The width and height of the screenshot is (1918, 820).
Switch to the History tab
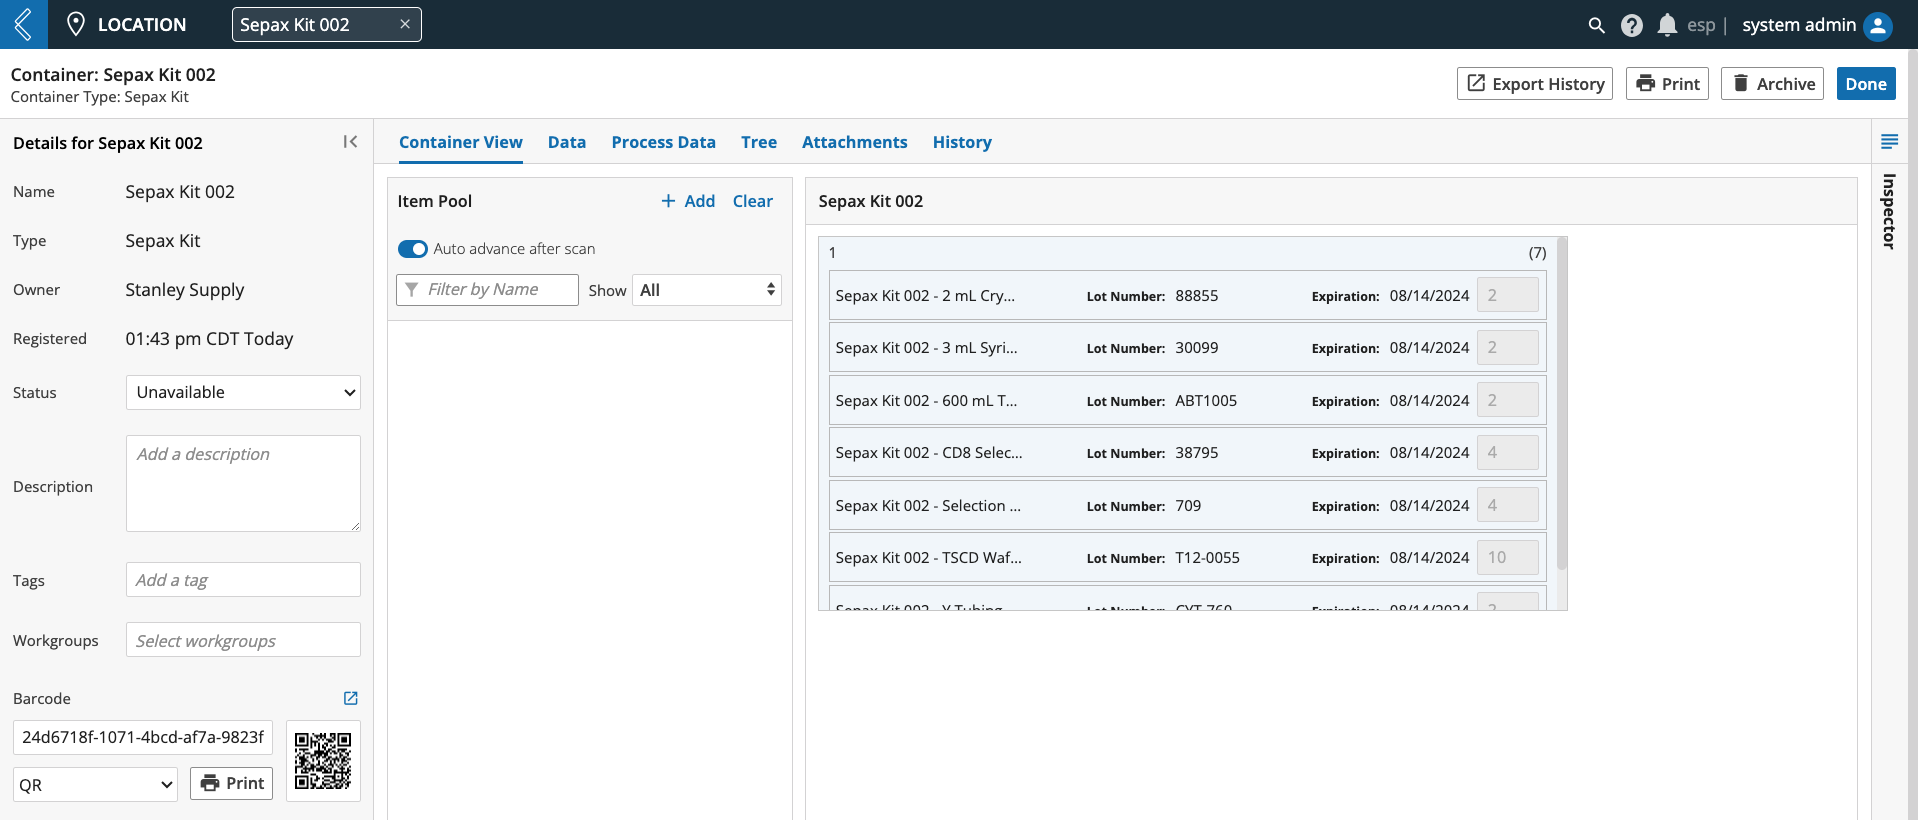(x=962, y=142)
